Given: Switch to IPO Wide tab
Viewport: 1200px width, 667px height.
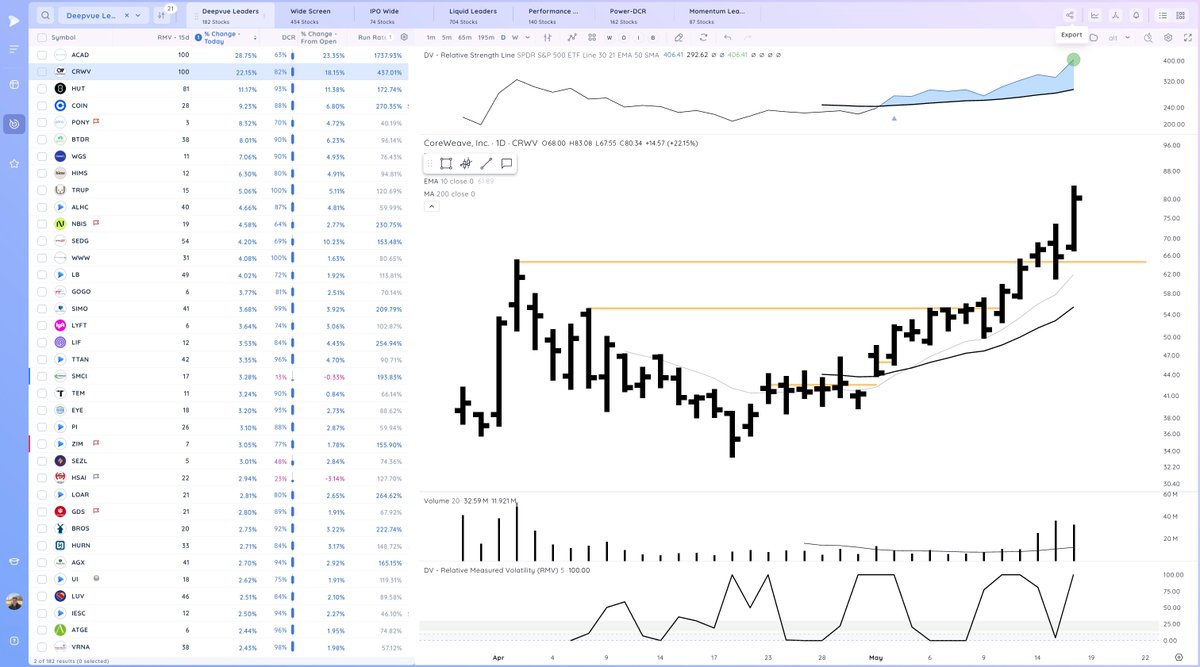Looking at the screenshot, I should (384, 15).
